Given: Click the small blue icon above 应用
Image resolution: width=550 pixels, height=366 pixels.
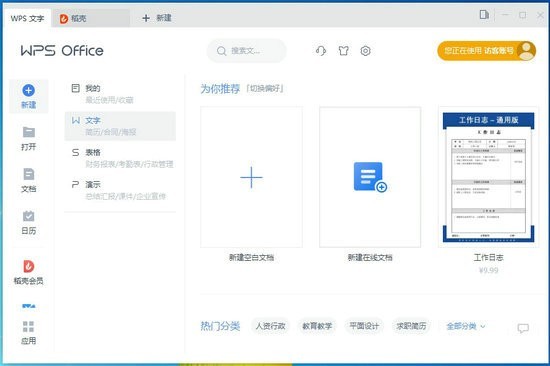Looking at the screenshot, I should pos(28,306).
